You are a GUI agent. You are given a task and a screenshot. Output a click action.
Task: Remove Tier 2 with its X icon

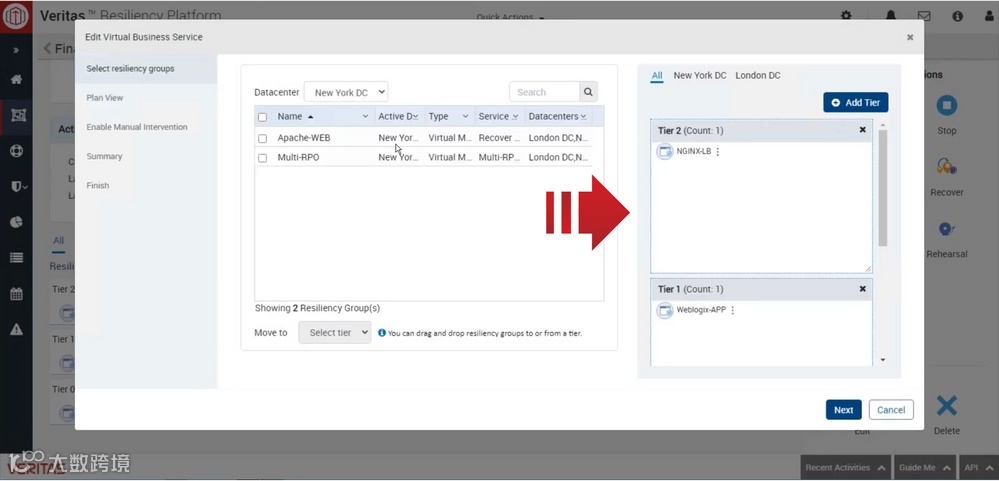pos(863,130)
